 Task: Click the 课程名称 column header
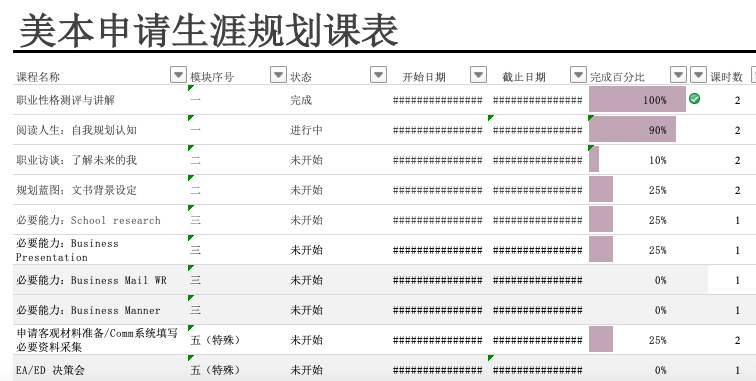click(38, 77)
